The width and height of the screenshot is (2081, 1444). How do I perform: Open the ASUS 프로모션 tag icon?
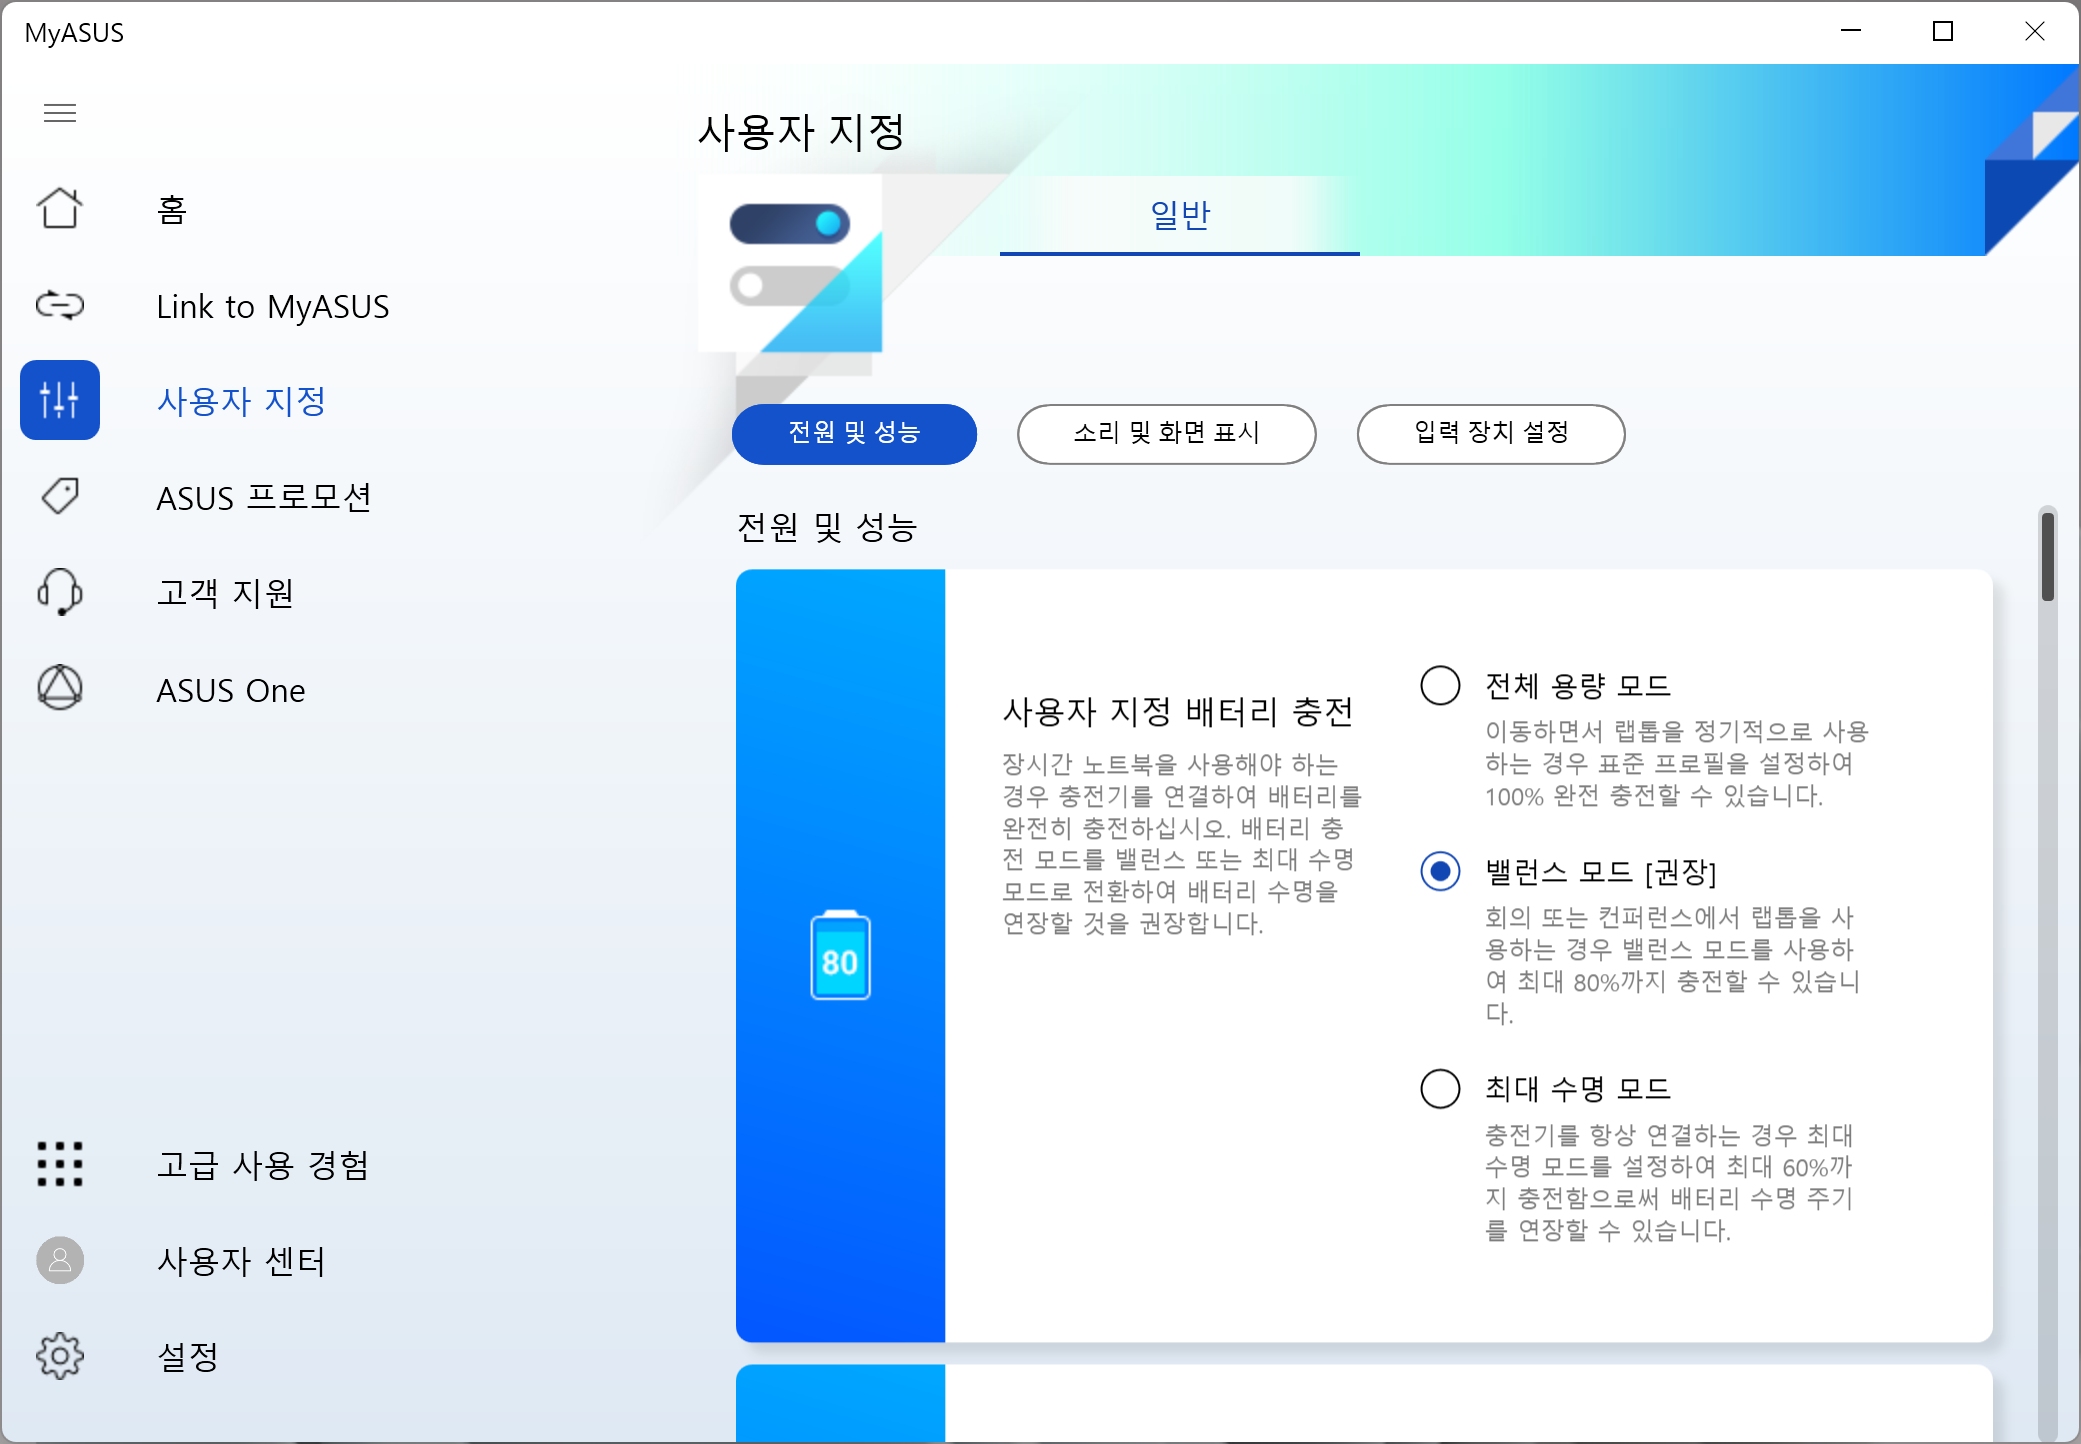click(x=60, y=496)
